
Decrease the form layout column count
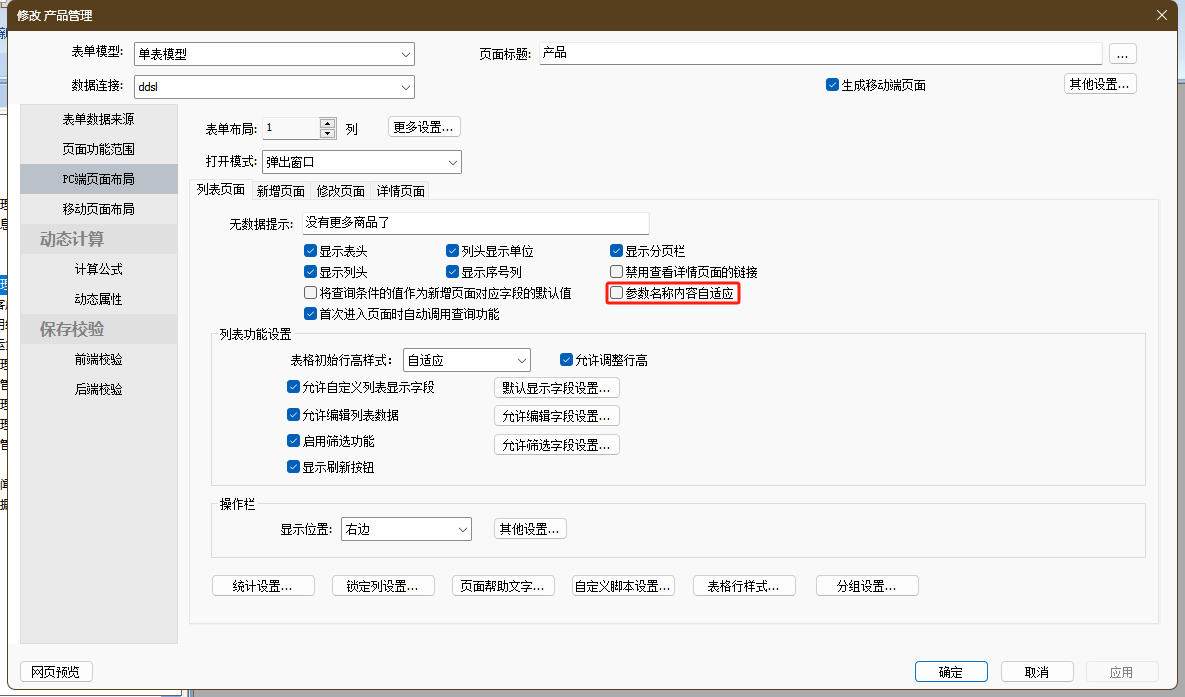pos(327,133)
